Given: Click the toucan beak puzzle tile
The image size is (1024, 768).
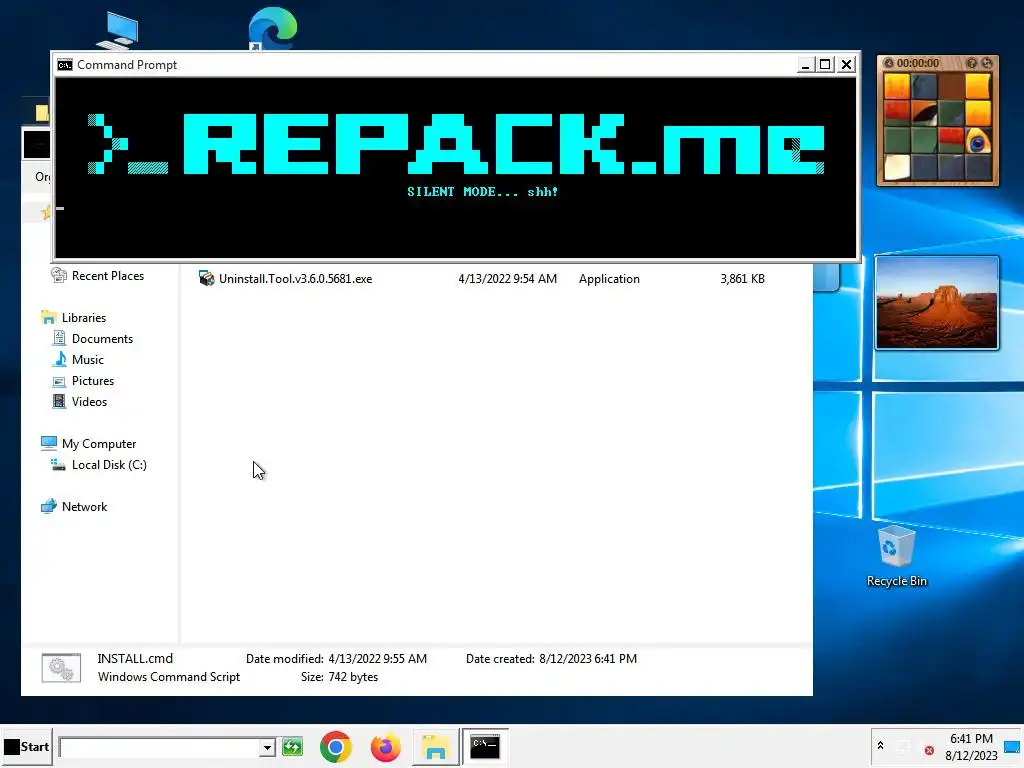Looking at the screenshot, I should [923, 113].
